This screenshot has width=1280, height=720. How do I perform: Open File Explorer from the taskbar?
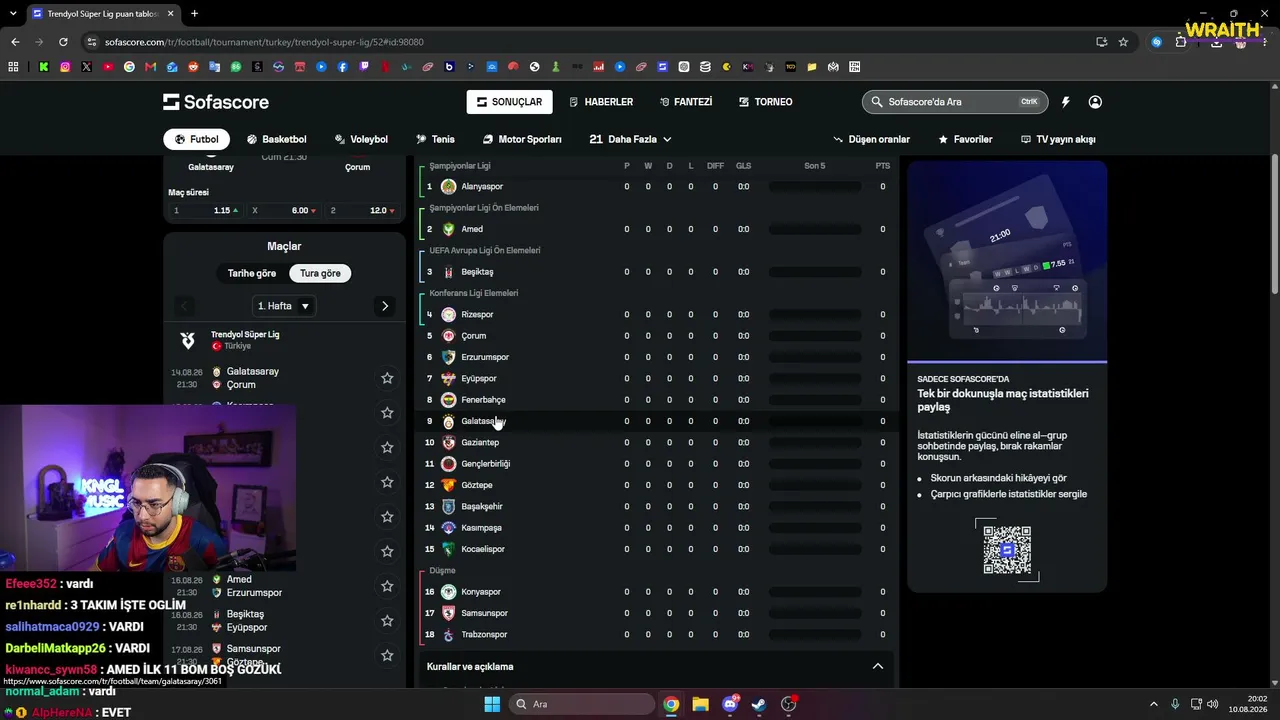700,704
